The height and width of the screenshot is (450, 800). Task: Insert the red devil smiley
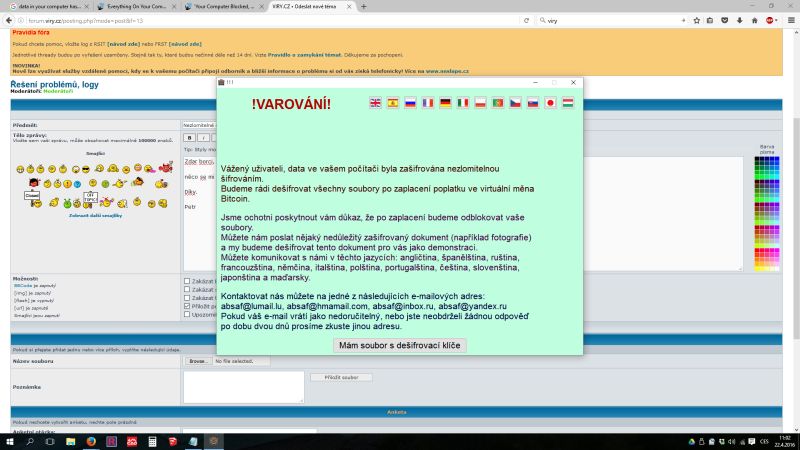165,167
